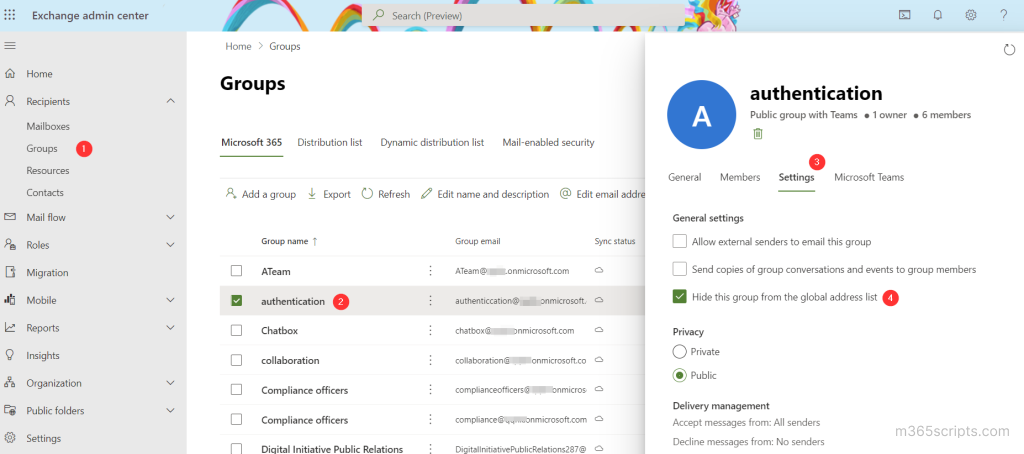Click the Insights lightbulb icon

click(10, 355)
